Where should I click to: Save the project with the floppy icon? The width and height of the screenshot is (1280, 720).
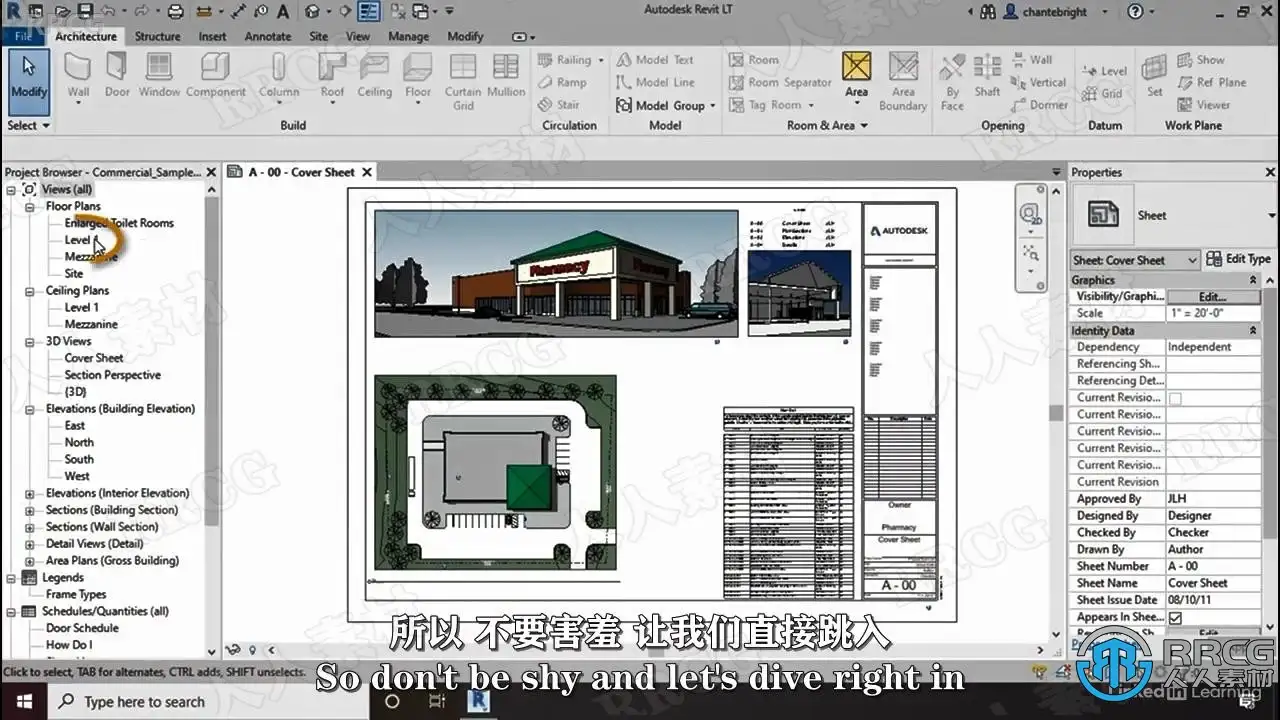(84, 12)
